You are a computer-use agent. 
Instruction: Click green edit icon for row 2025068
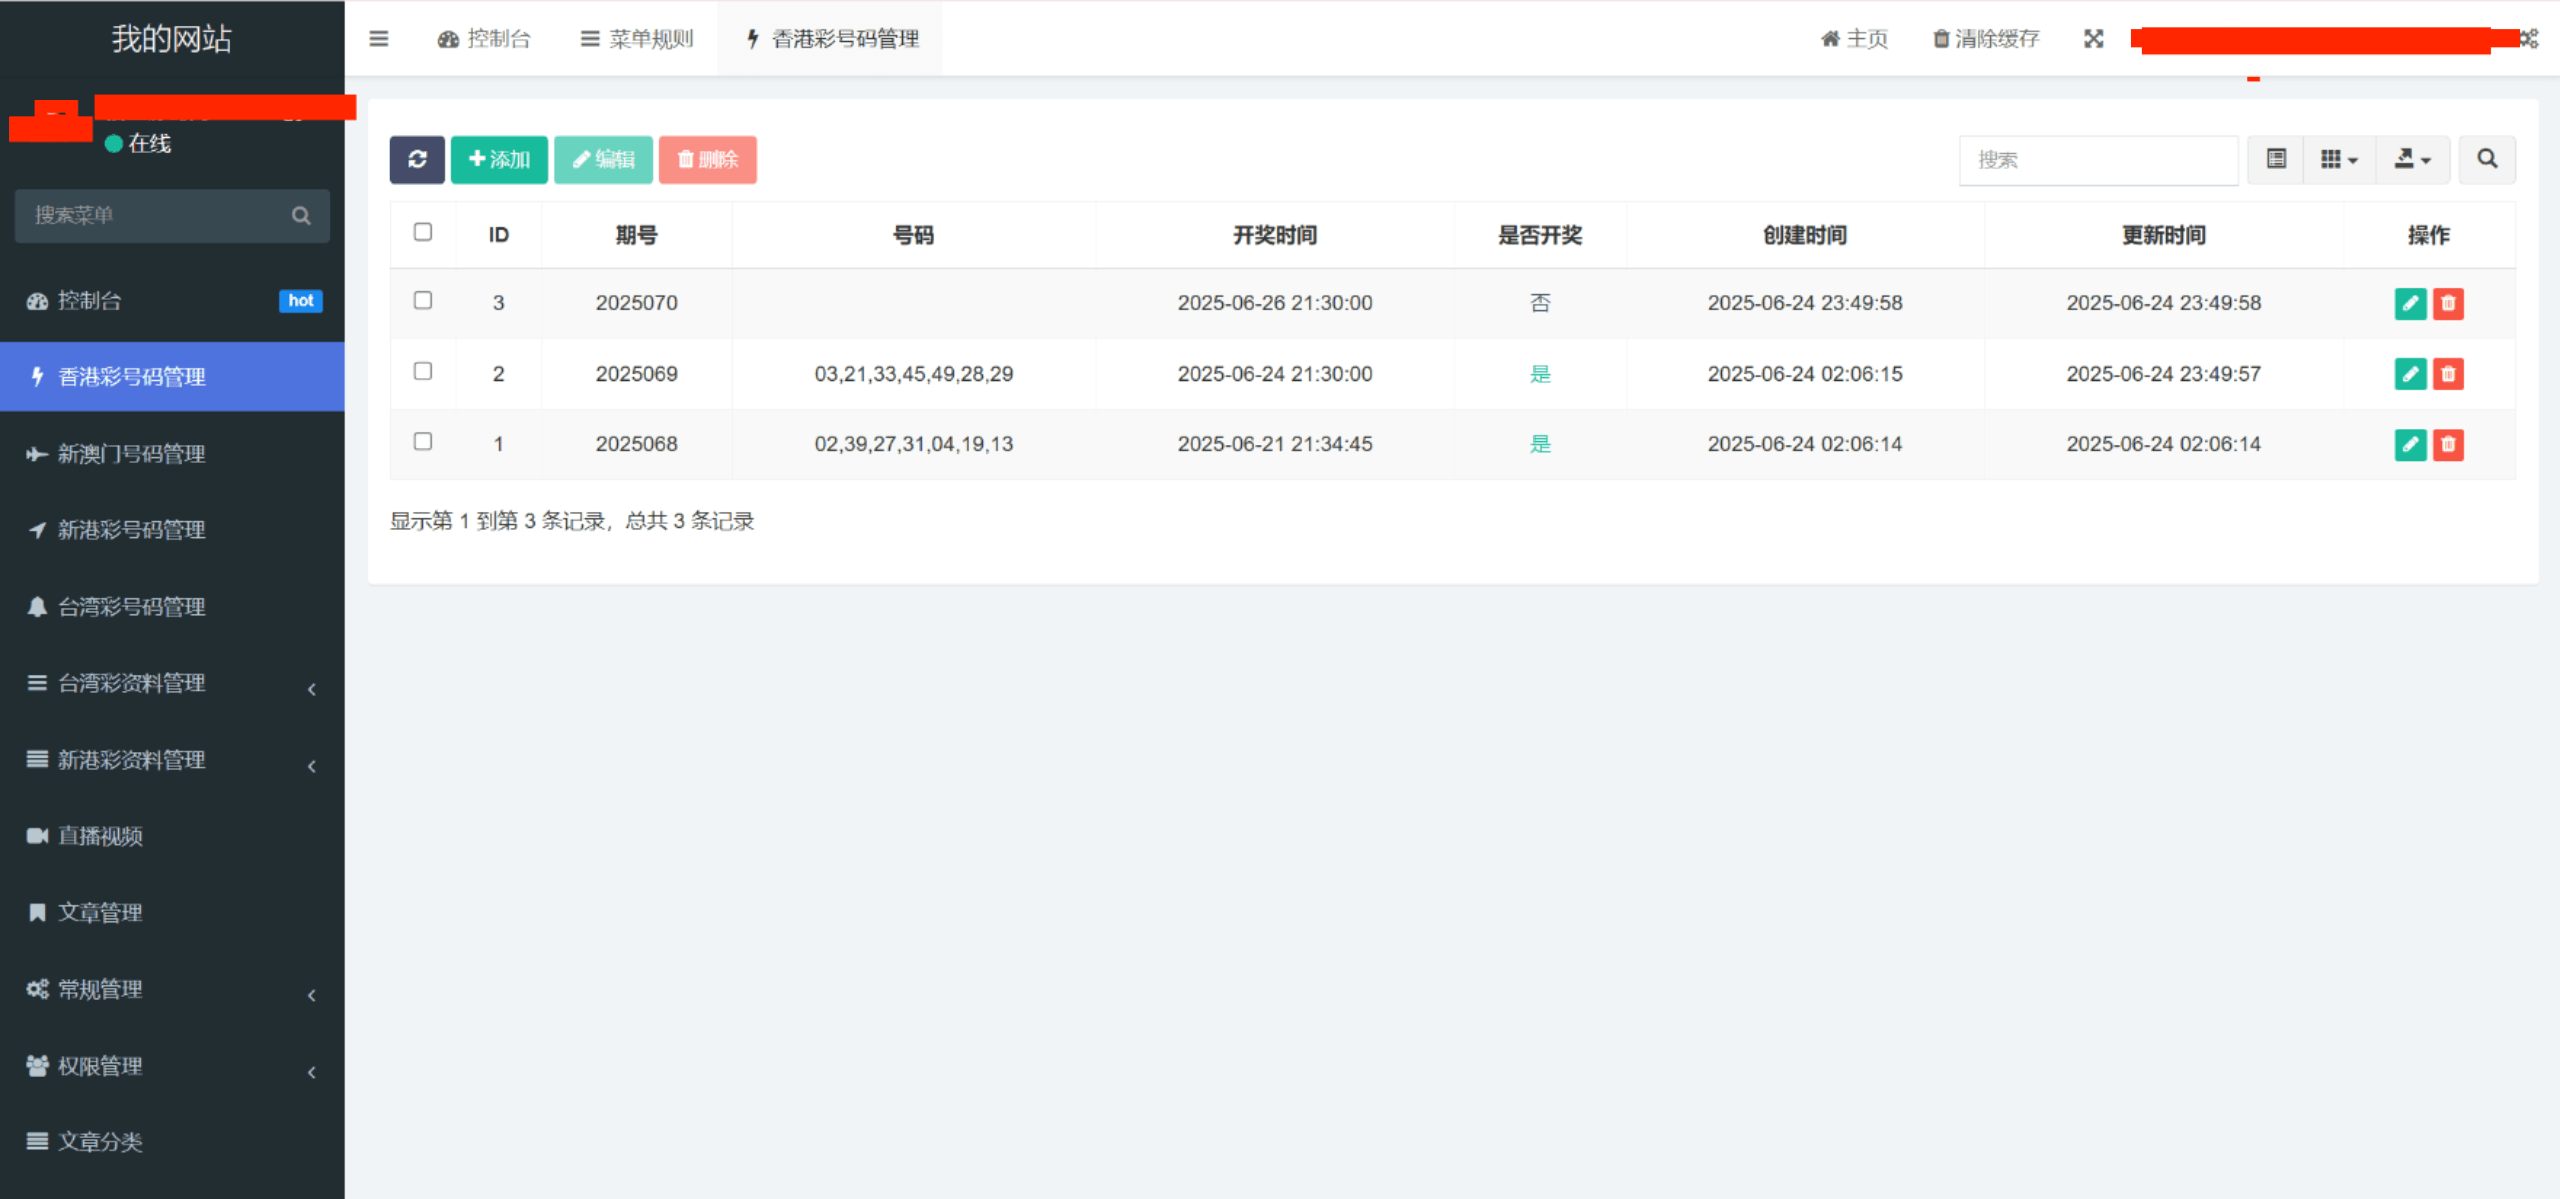click(x=2410, y=444)
